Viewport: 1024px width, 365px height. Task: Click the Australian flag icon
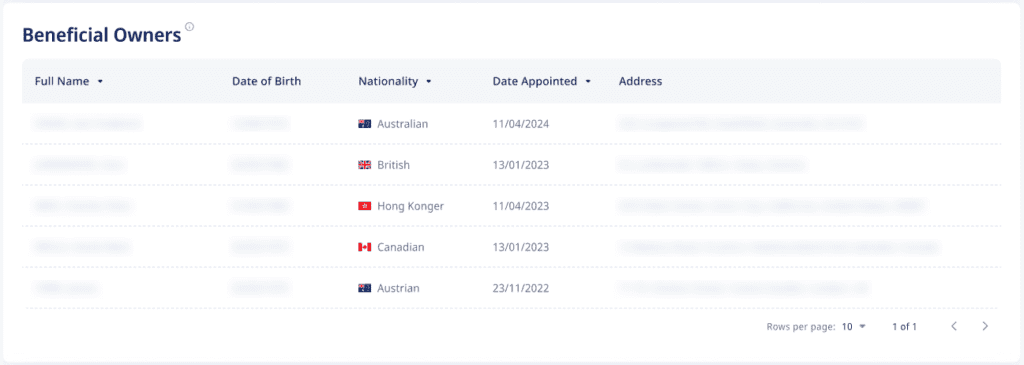coord(364,123)
